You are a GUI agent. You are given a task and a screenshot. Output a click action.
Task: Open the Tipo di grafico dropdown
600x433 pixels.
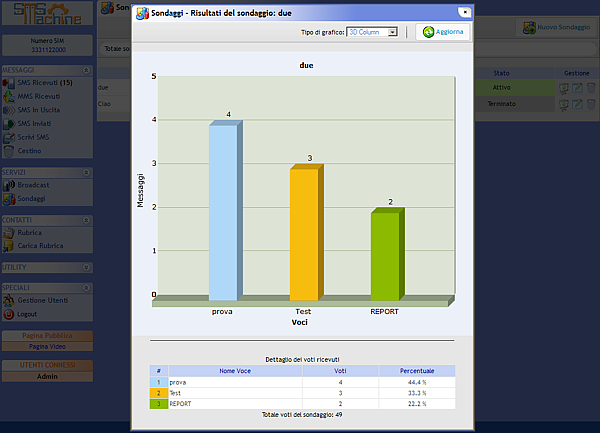[x=372, y=32]
